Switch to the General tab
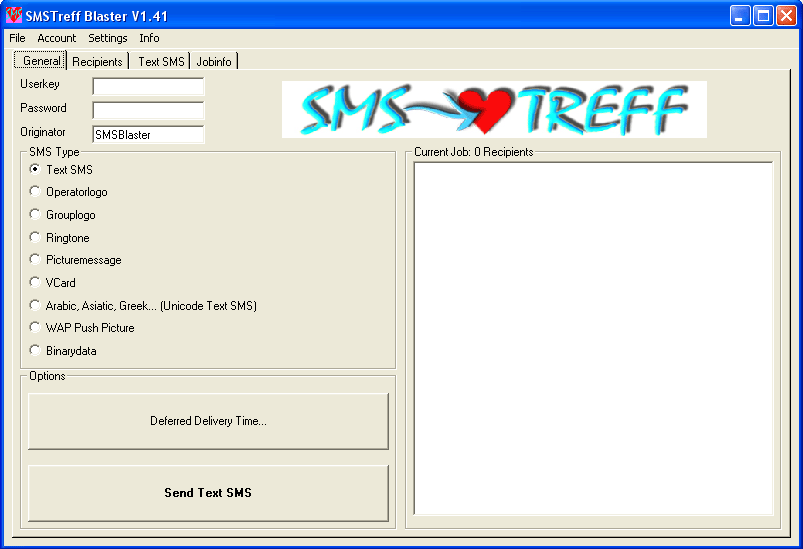 coord(40,61)
